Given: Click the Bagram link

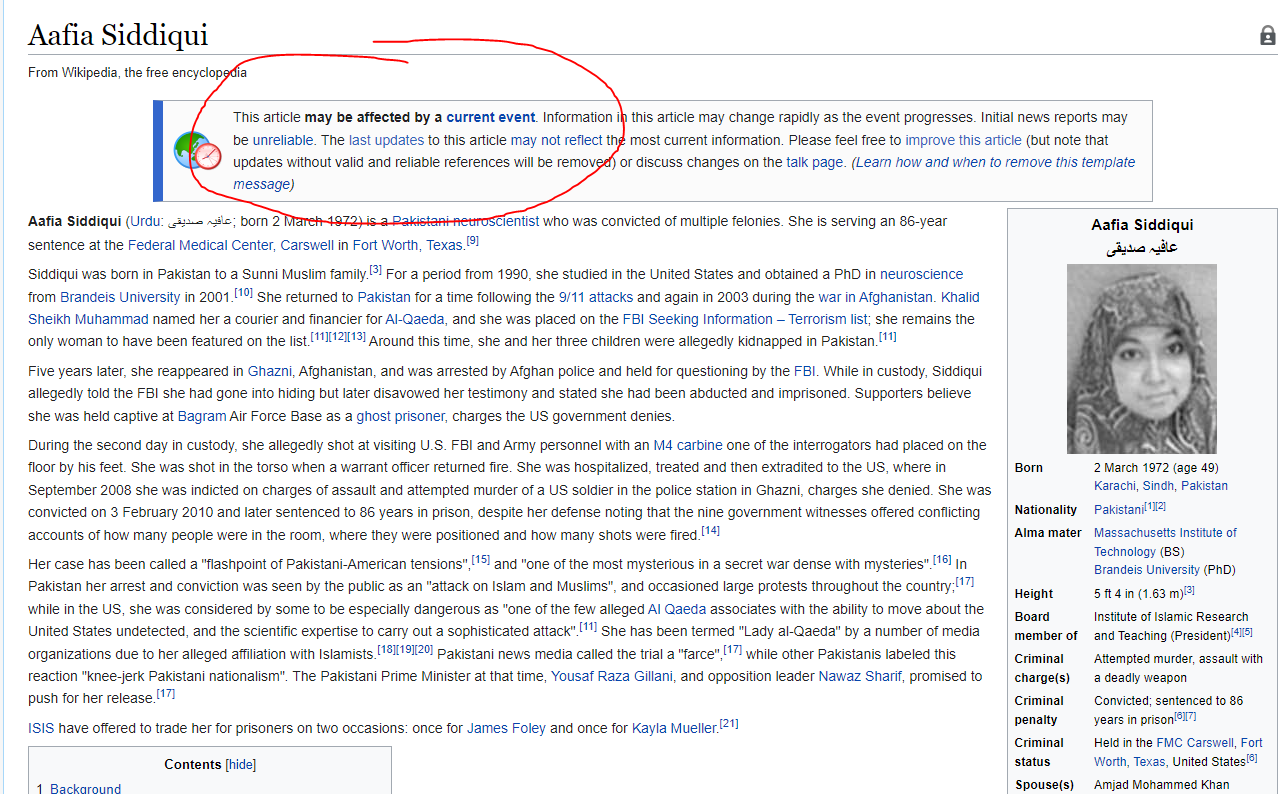Looking at the screenshot, I should (200, 416).
